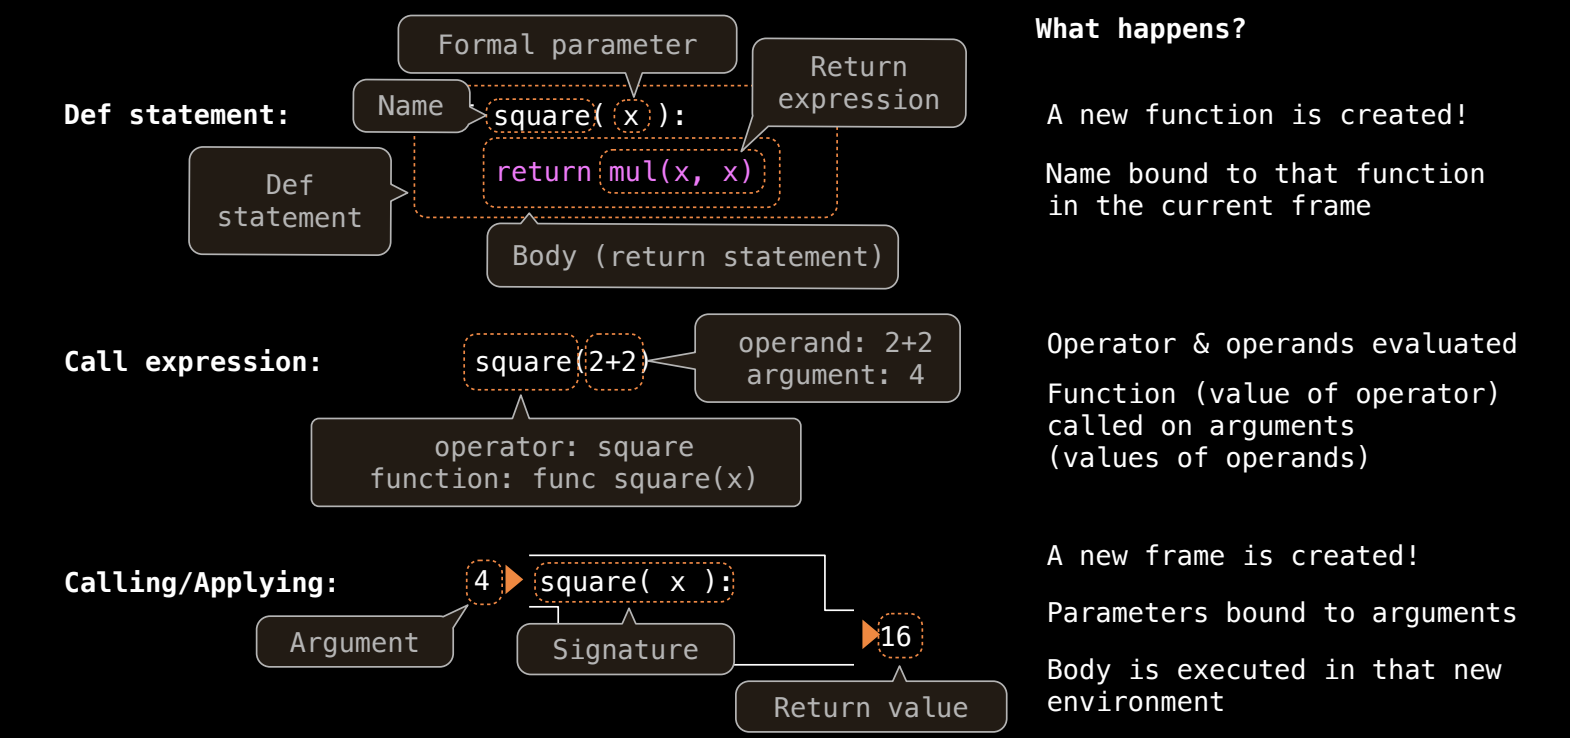
Task: Select the 'return' keyword in code
Action: click(x=543, y=172)
